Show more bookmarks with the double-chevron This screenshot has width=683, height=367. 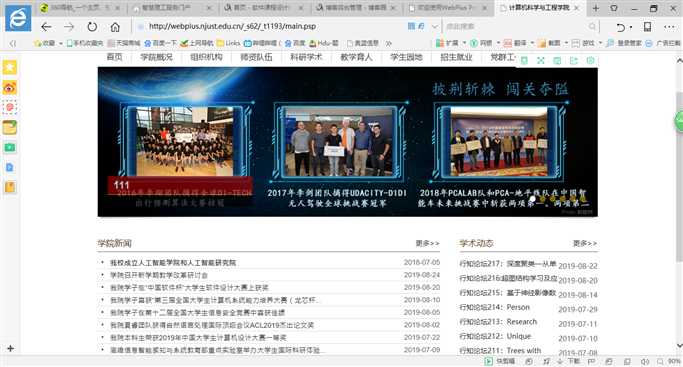coord(389,43)
